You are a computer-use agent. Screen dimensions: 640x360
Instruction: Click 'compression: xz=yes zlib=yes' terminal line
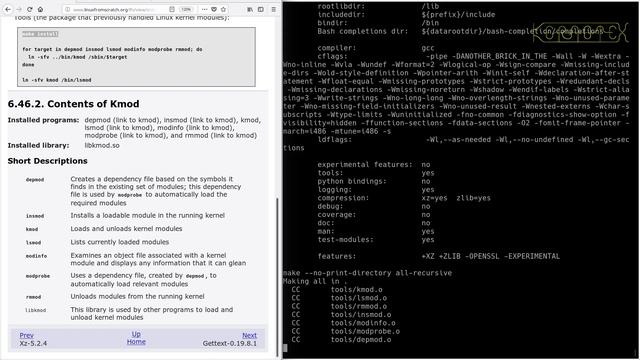coord(404,198)
